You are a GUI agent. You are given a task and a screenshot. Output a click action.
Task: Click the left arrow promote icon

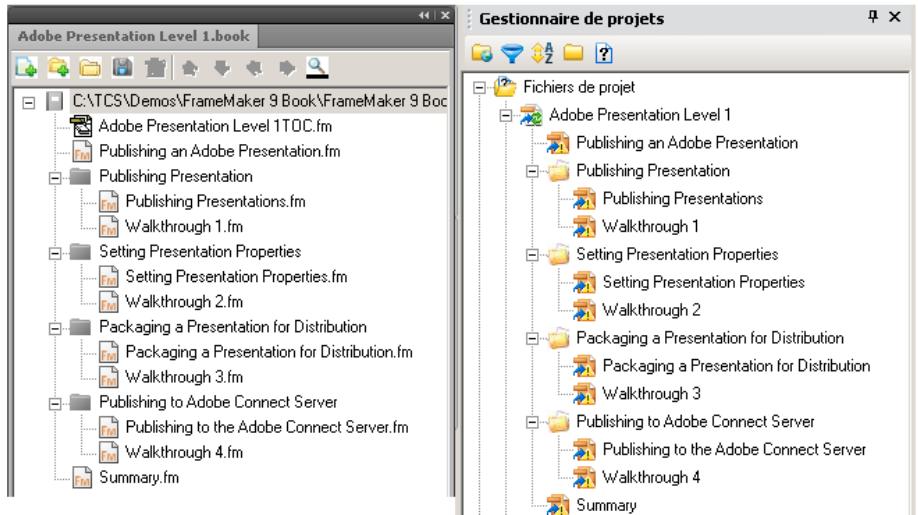[254, 68]
